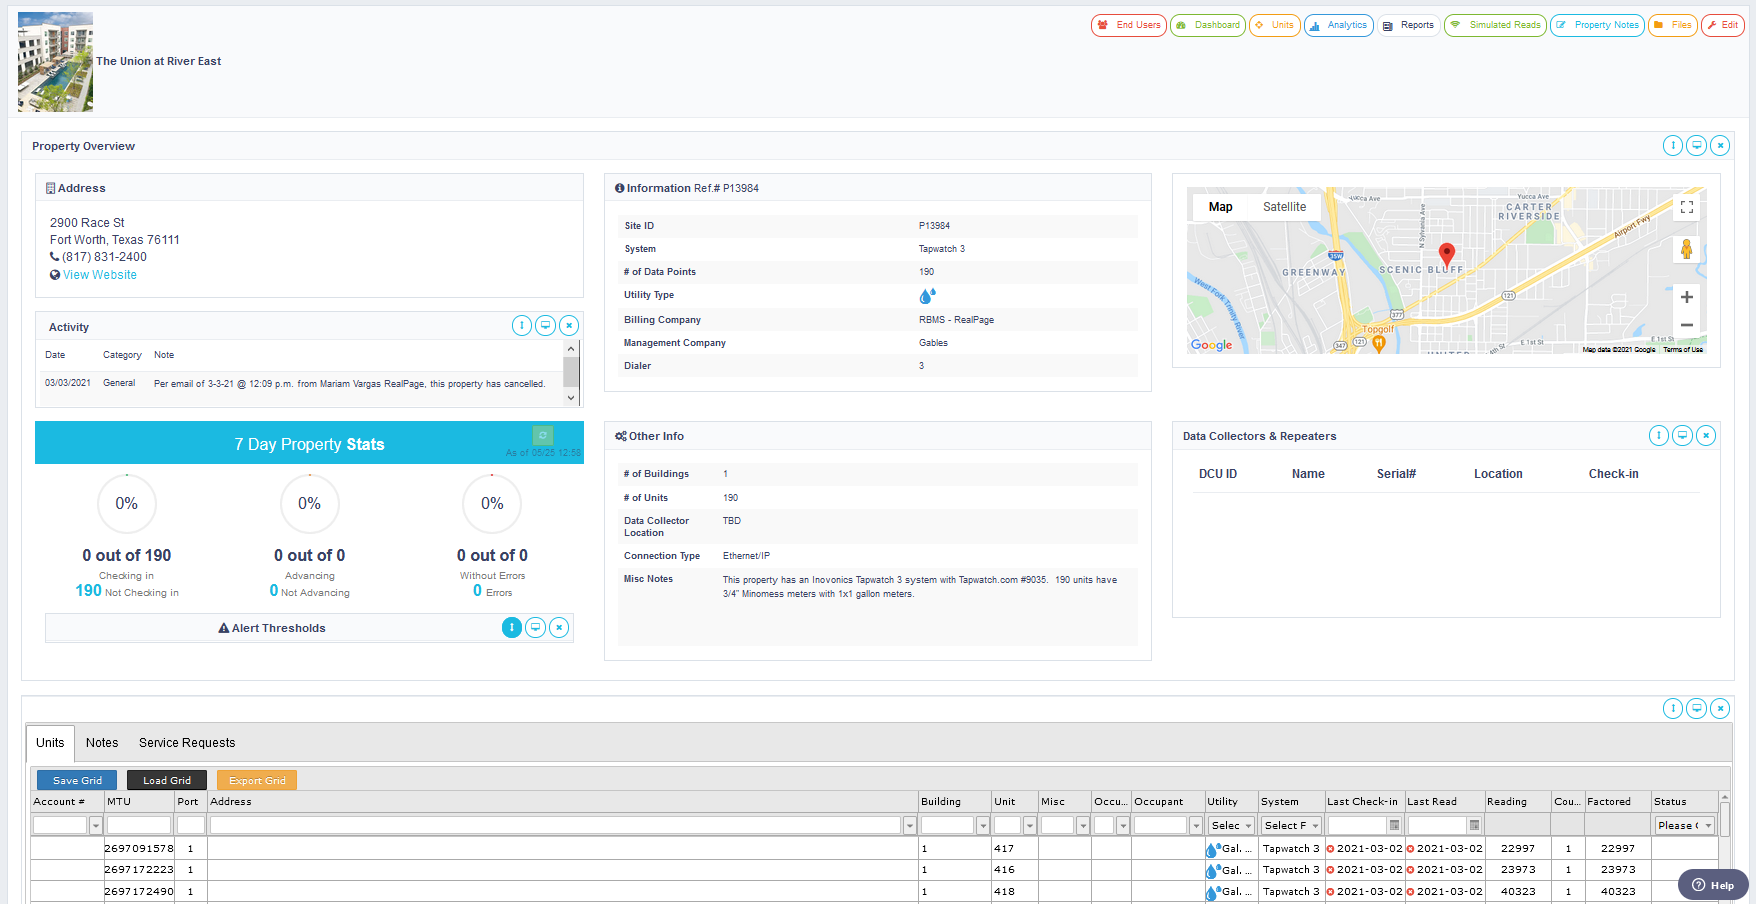The height and width of the screenshot is (904, 1756).
Task: Click Data Collectors panel monitor icon
Action: point(1682,435)
